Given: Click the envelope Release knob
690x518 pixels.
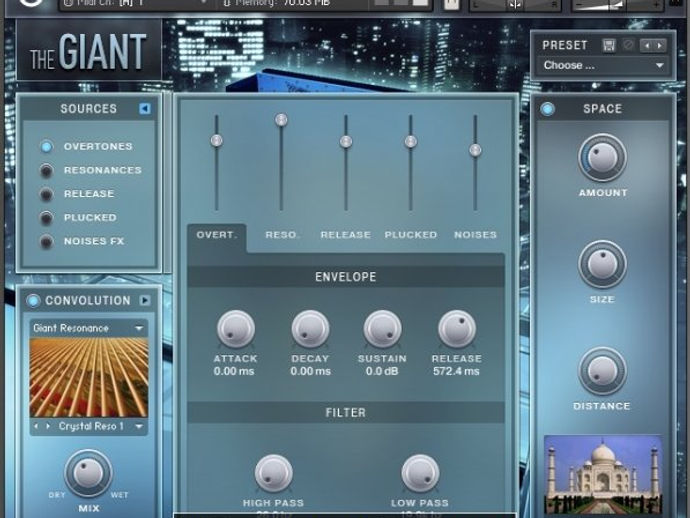Looking at the screenshot, I should coord(457,329).
